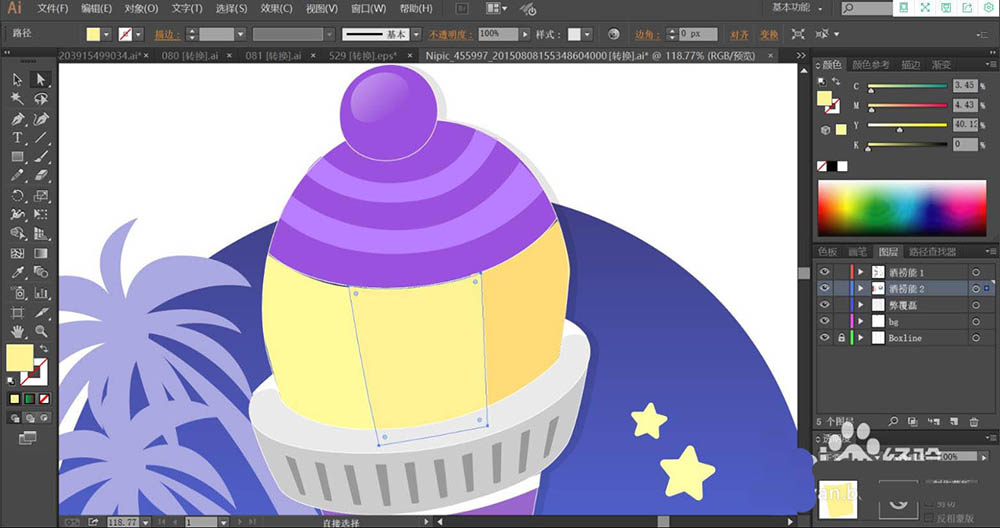Delete selected layer using trash icon
This screenshot has height=528, width=1000.
pyautogui.click(x=973, y=421)
